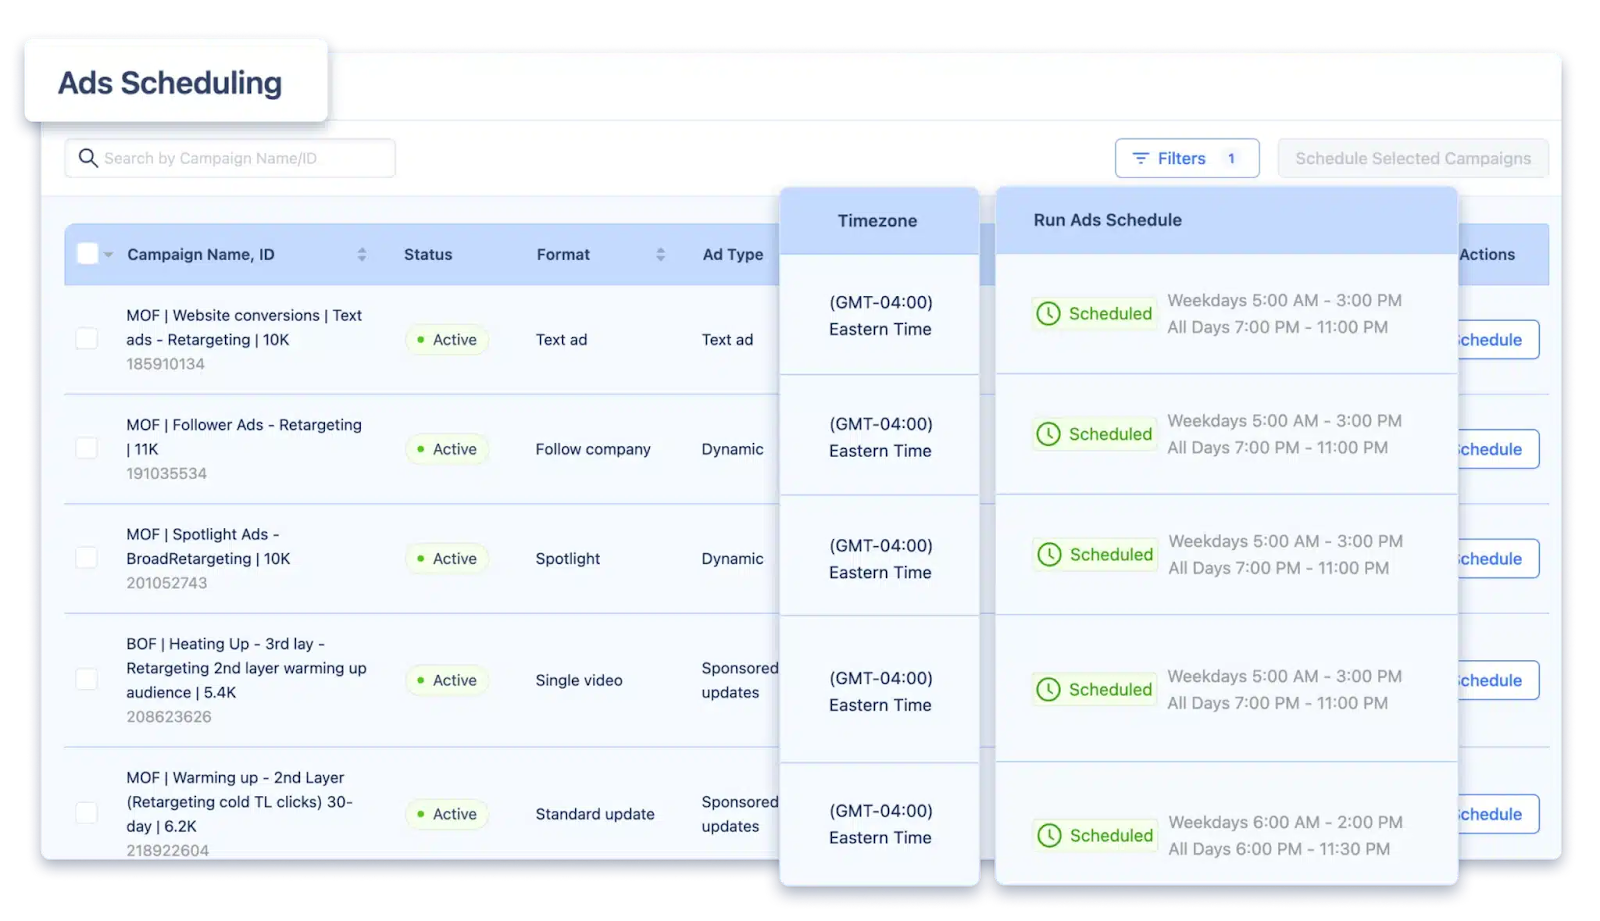Click the Ad Type column header
Image resolution: width=1600 pixels, height=921 pixels.
click(x=732, y=255)
